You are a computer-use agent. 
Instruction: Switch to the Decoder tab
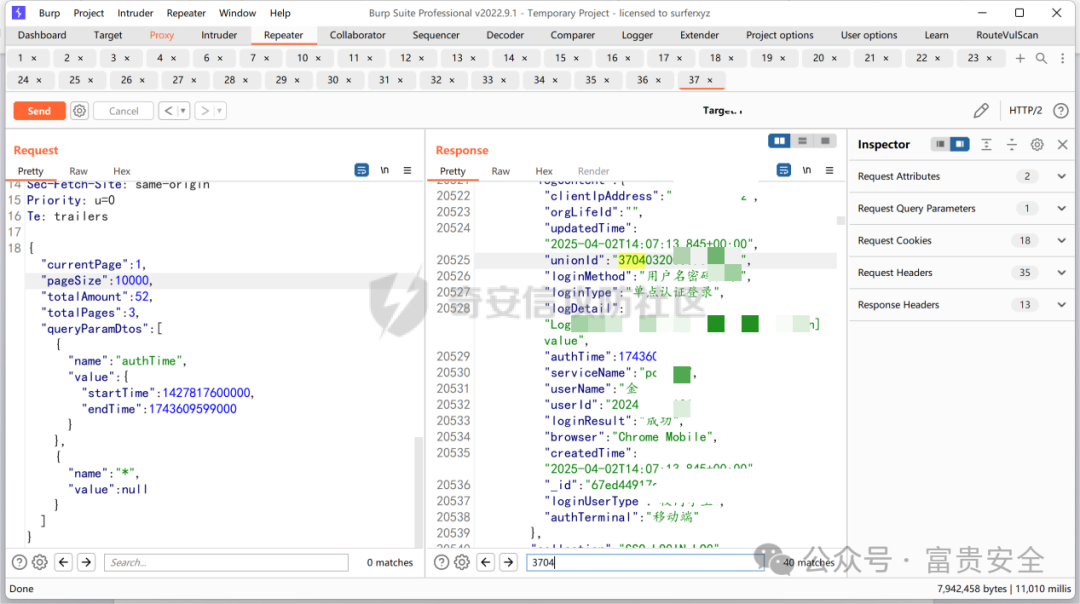(x=505, y=35)
